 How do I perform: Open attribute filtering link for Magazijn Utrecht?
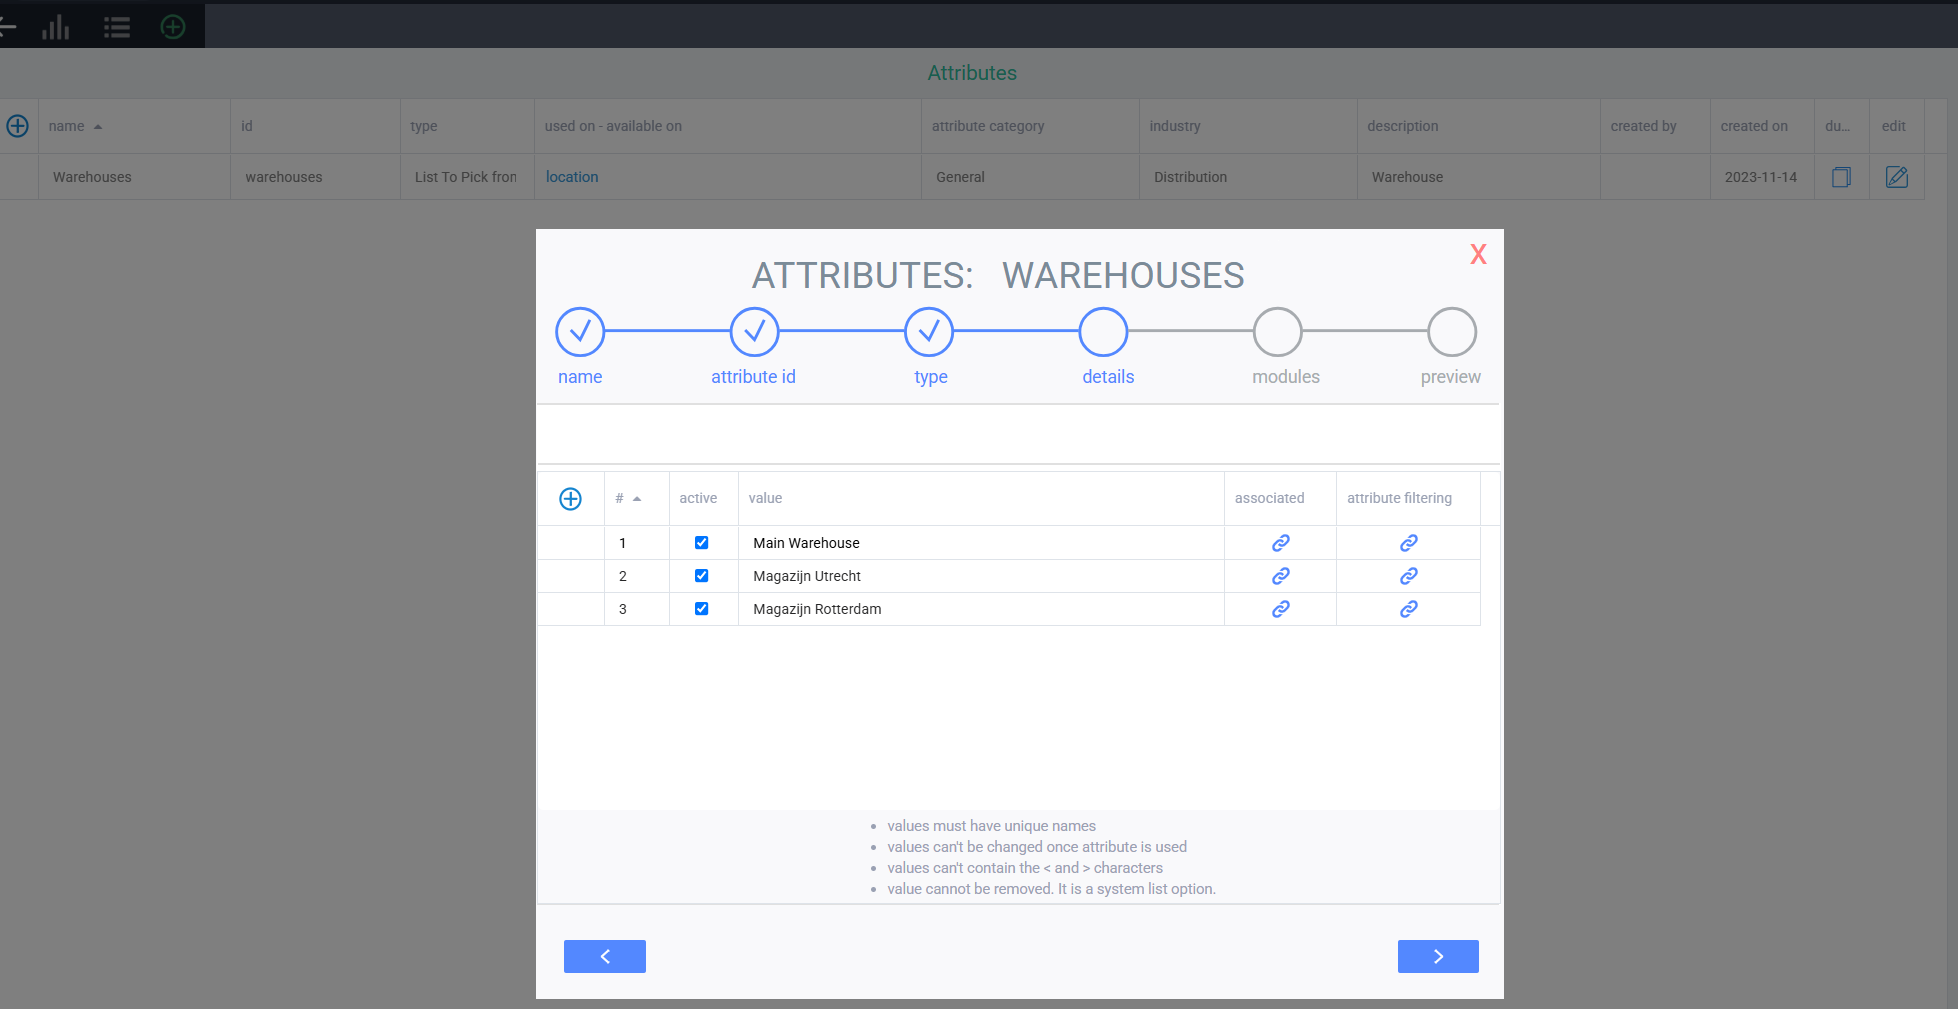tap(1408, 576)
